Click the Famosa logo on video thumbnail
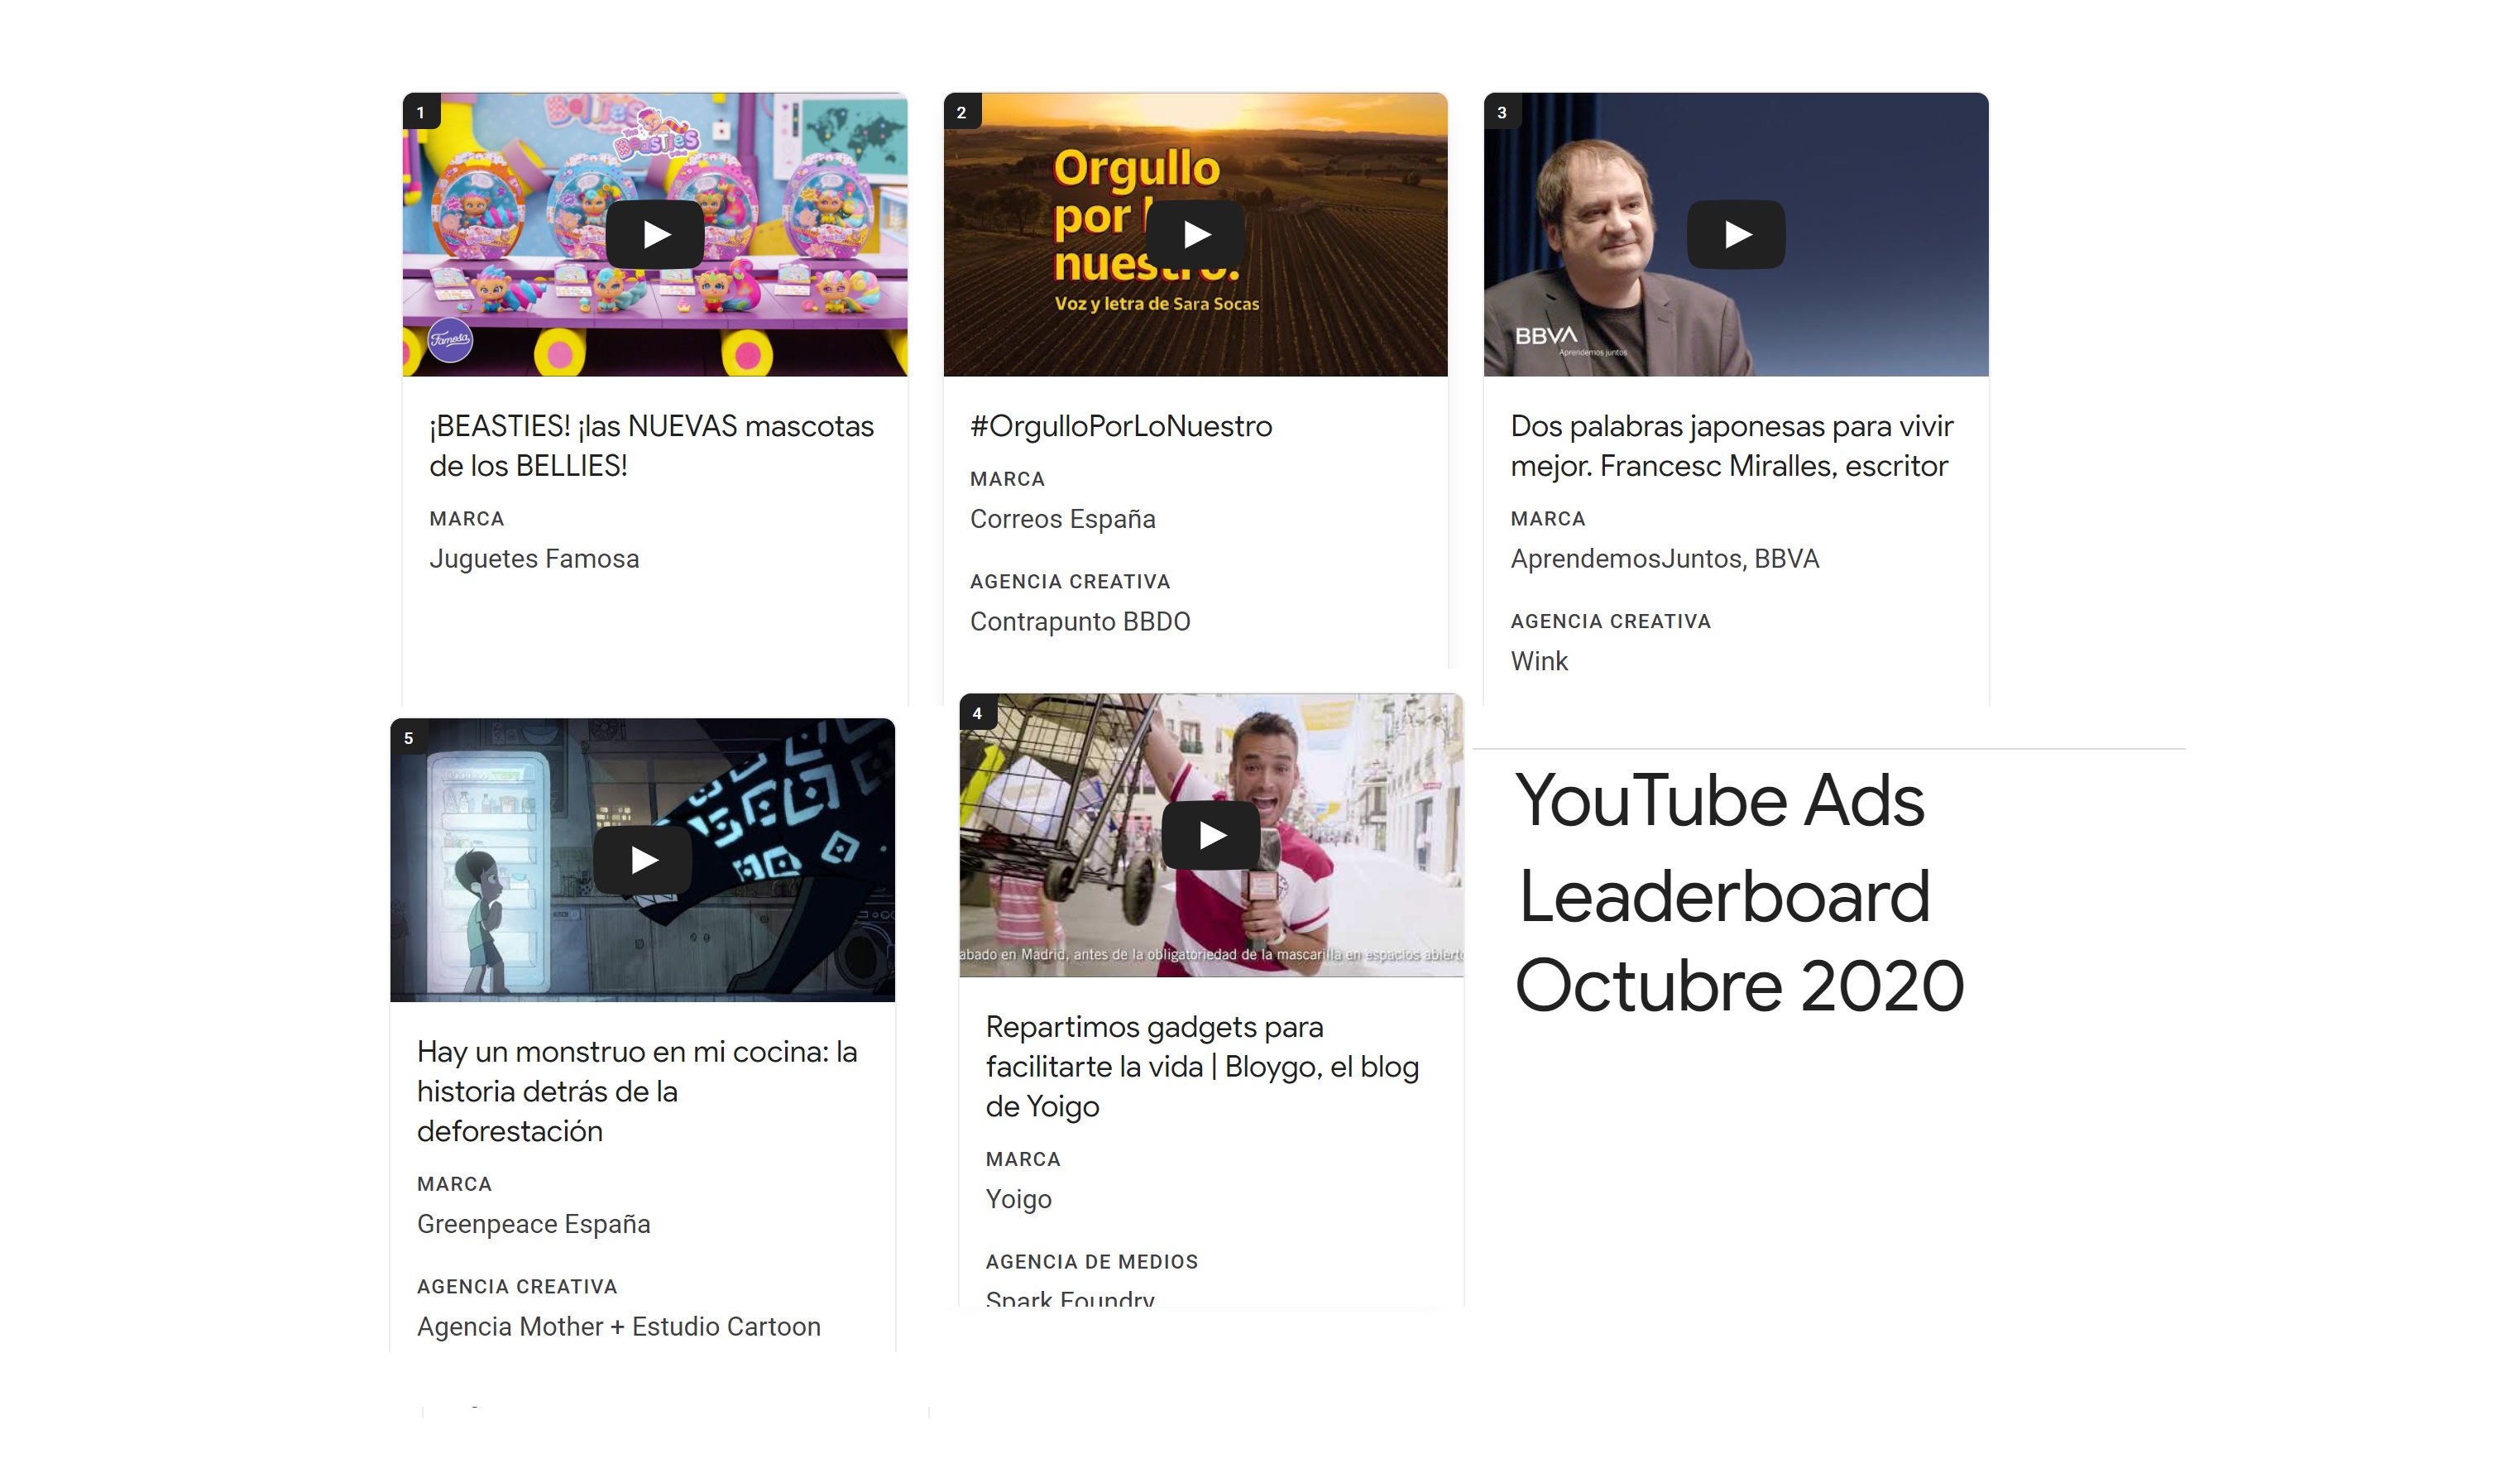 pos(450,339)
